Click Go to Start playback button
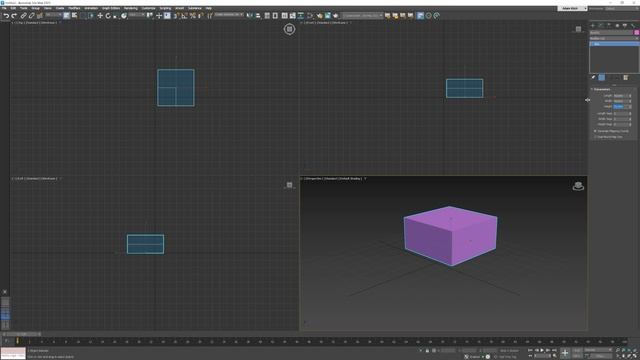 pyautogui.click(x=530, y=350)
